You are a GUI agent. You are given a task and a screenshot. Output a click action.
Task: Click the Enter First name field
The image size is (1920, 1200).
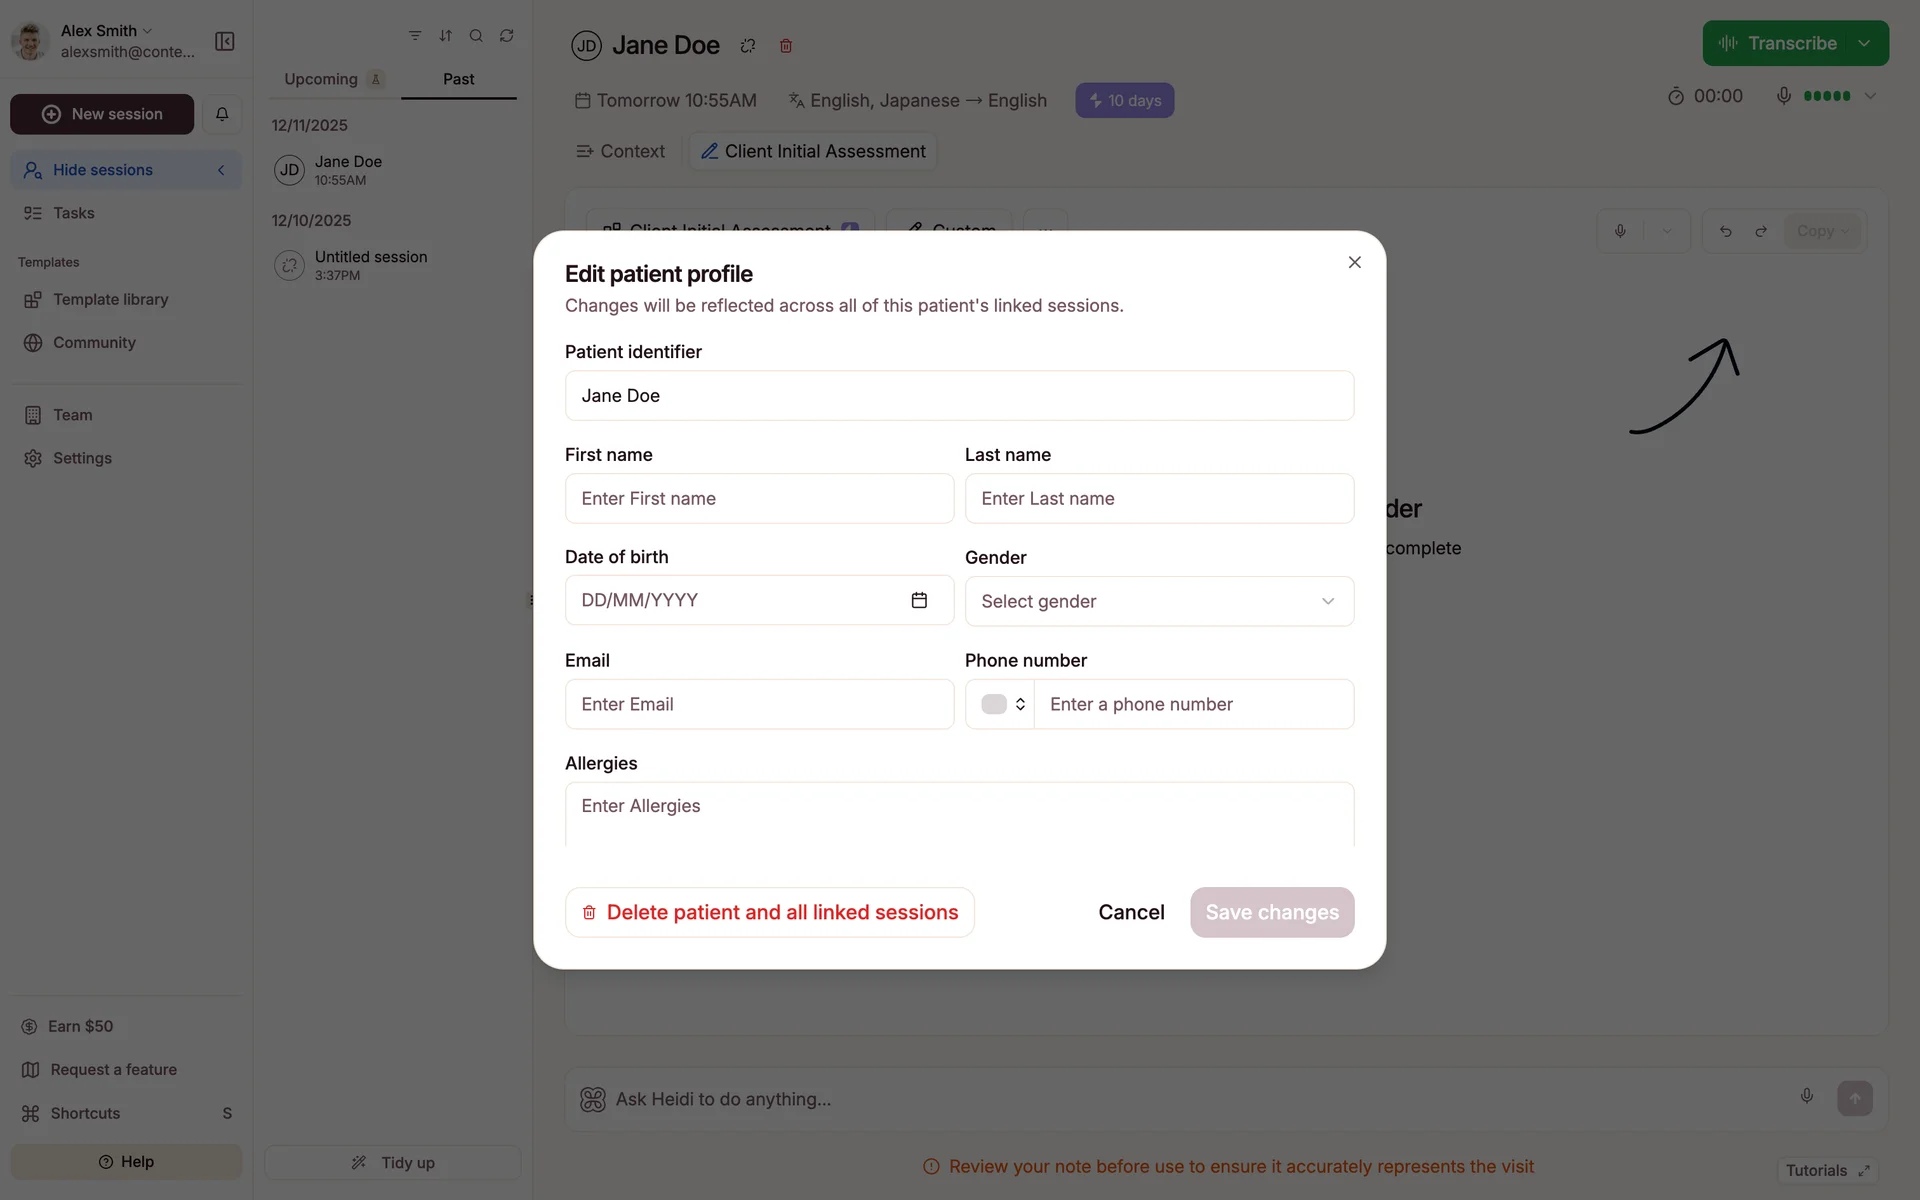coord(759,498)
